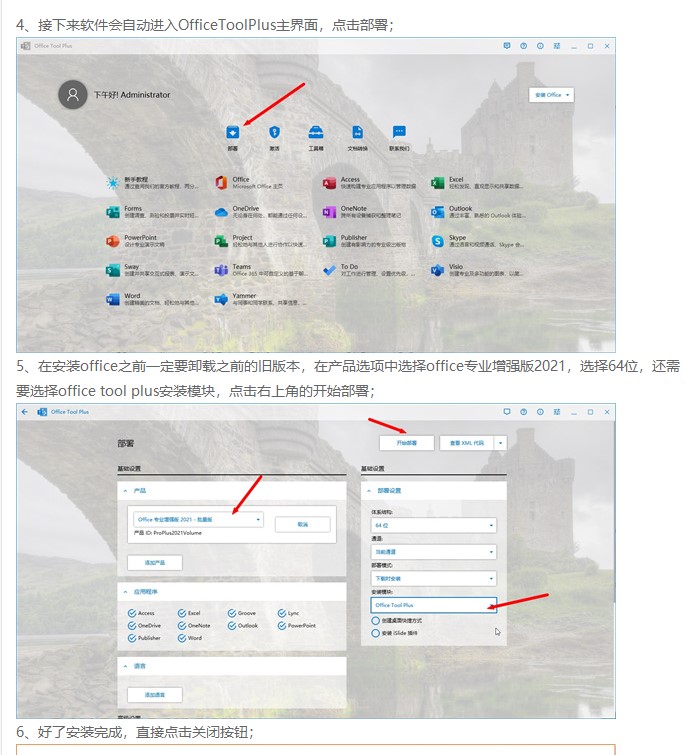Click the Excel app icon on home screen

pyautogui.click(x=438, y=183)
